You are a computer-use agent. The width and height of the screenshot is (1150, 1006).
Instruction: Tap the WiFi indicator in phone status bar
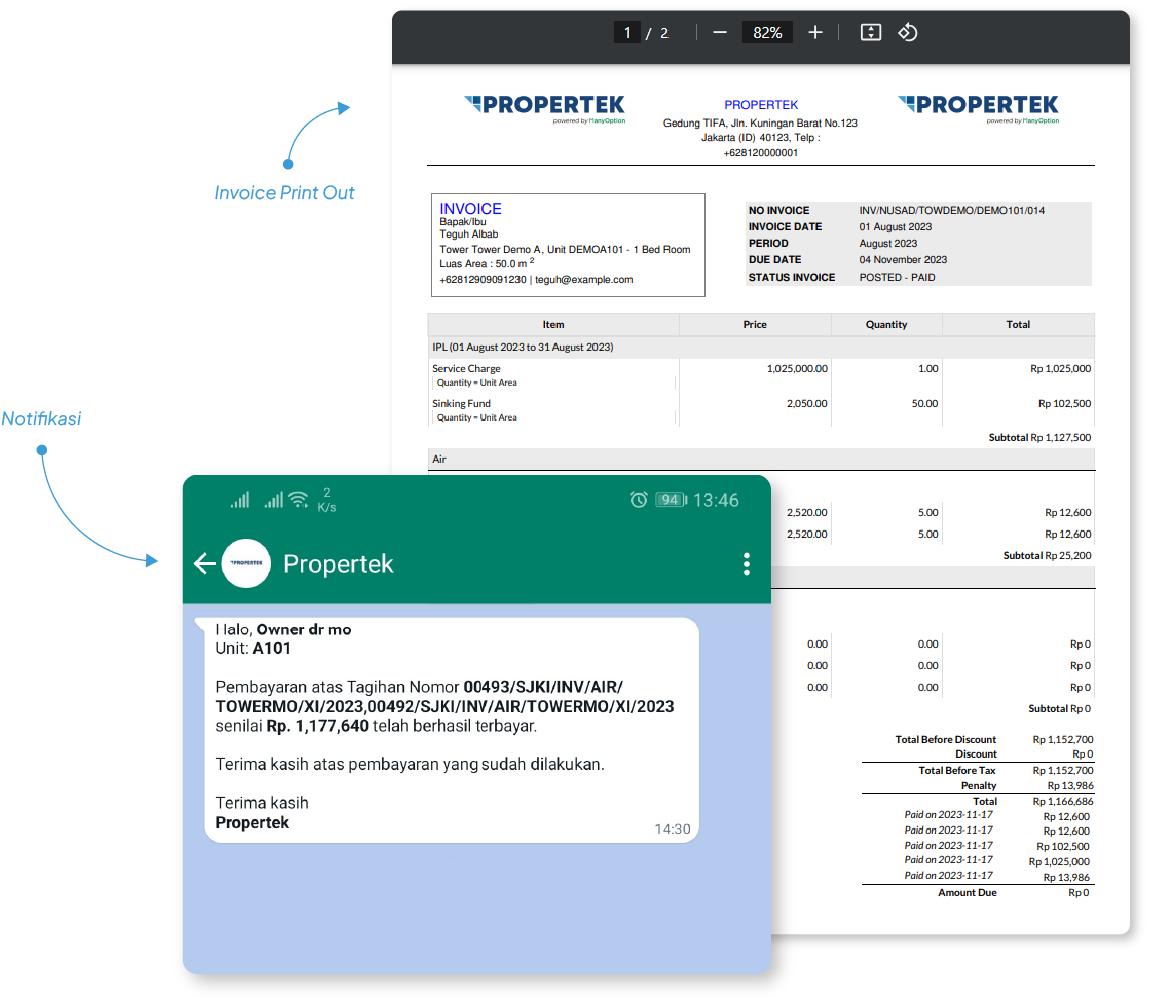pyautogui.click(x=296, y=499)
